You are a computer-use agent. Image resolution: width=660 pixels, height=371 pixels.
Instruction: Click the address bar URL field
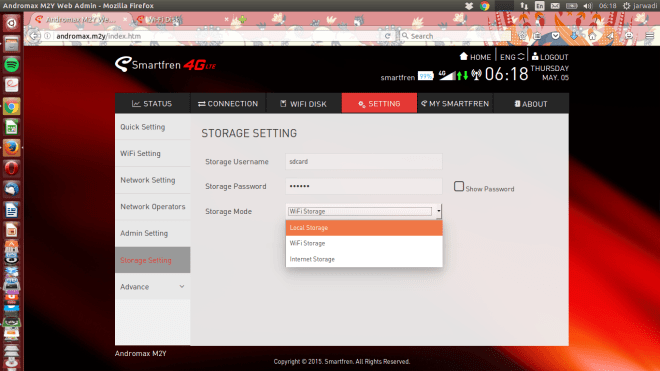coord(217,36)
